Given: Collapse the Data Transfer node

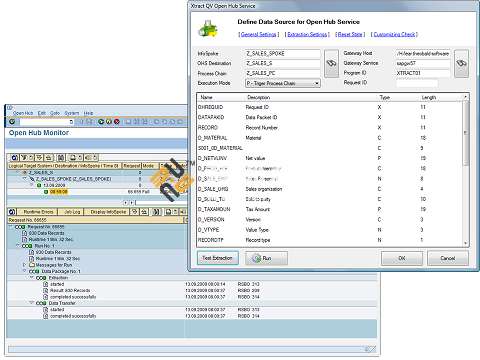Looking at the screenshot, I should tap(31, 303).
